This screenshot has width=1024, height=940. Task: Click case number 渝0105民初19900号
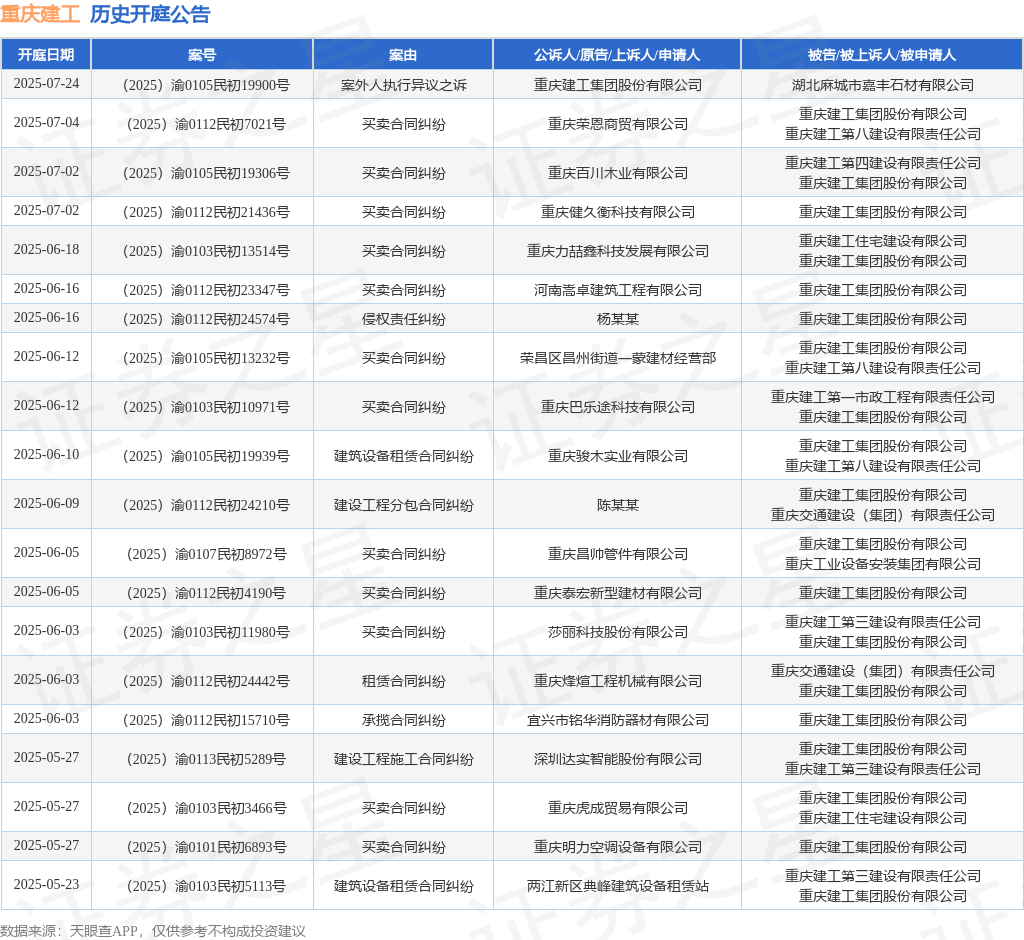pyautogui.click(x=206, y=85)
